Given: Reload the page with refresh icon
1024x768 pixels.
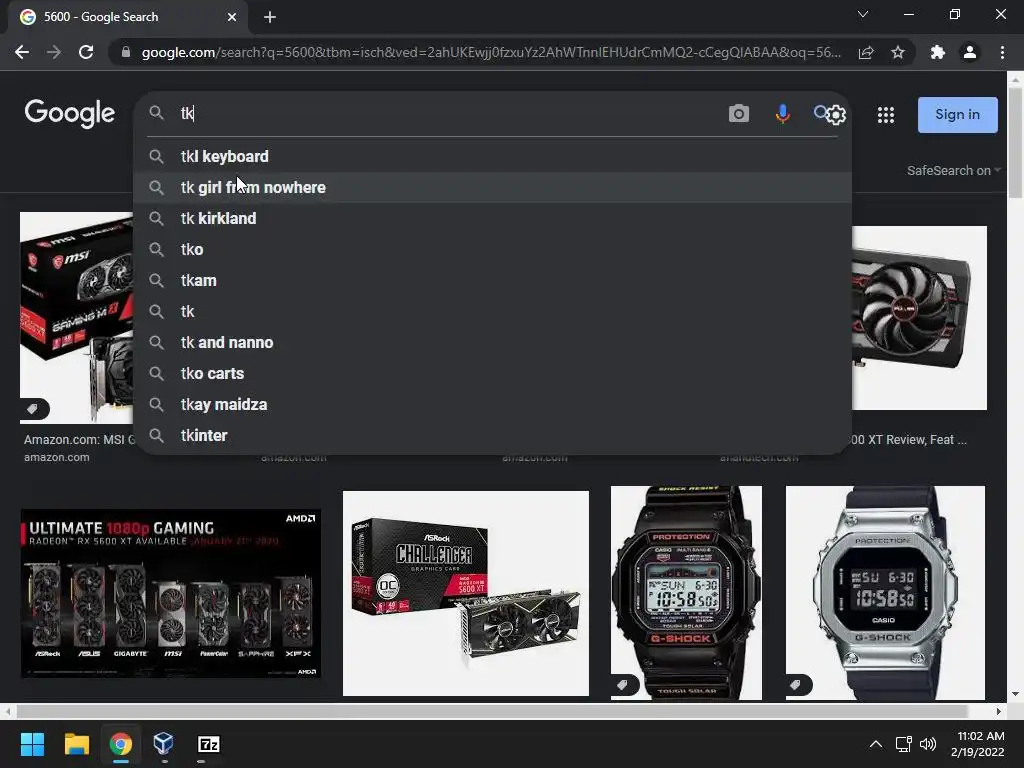Looking at the screenshot, I should click(x=86, y=52).
